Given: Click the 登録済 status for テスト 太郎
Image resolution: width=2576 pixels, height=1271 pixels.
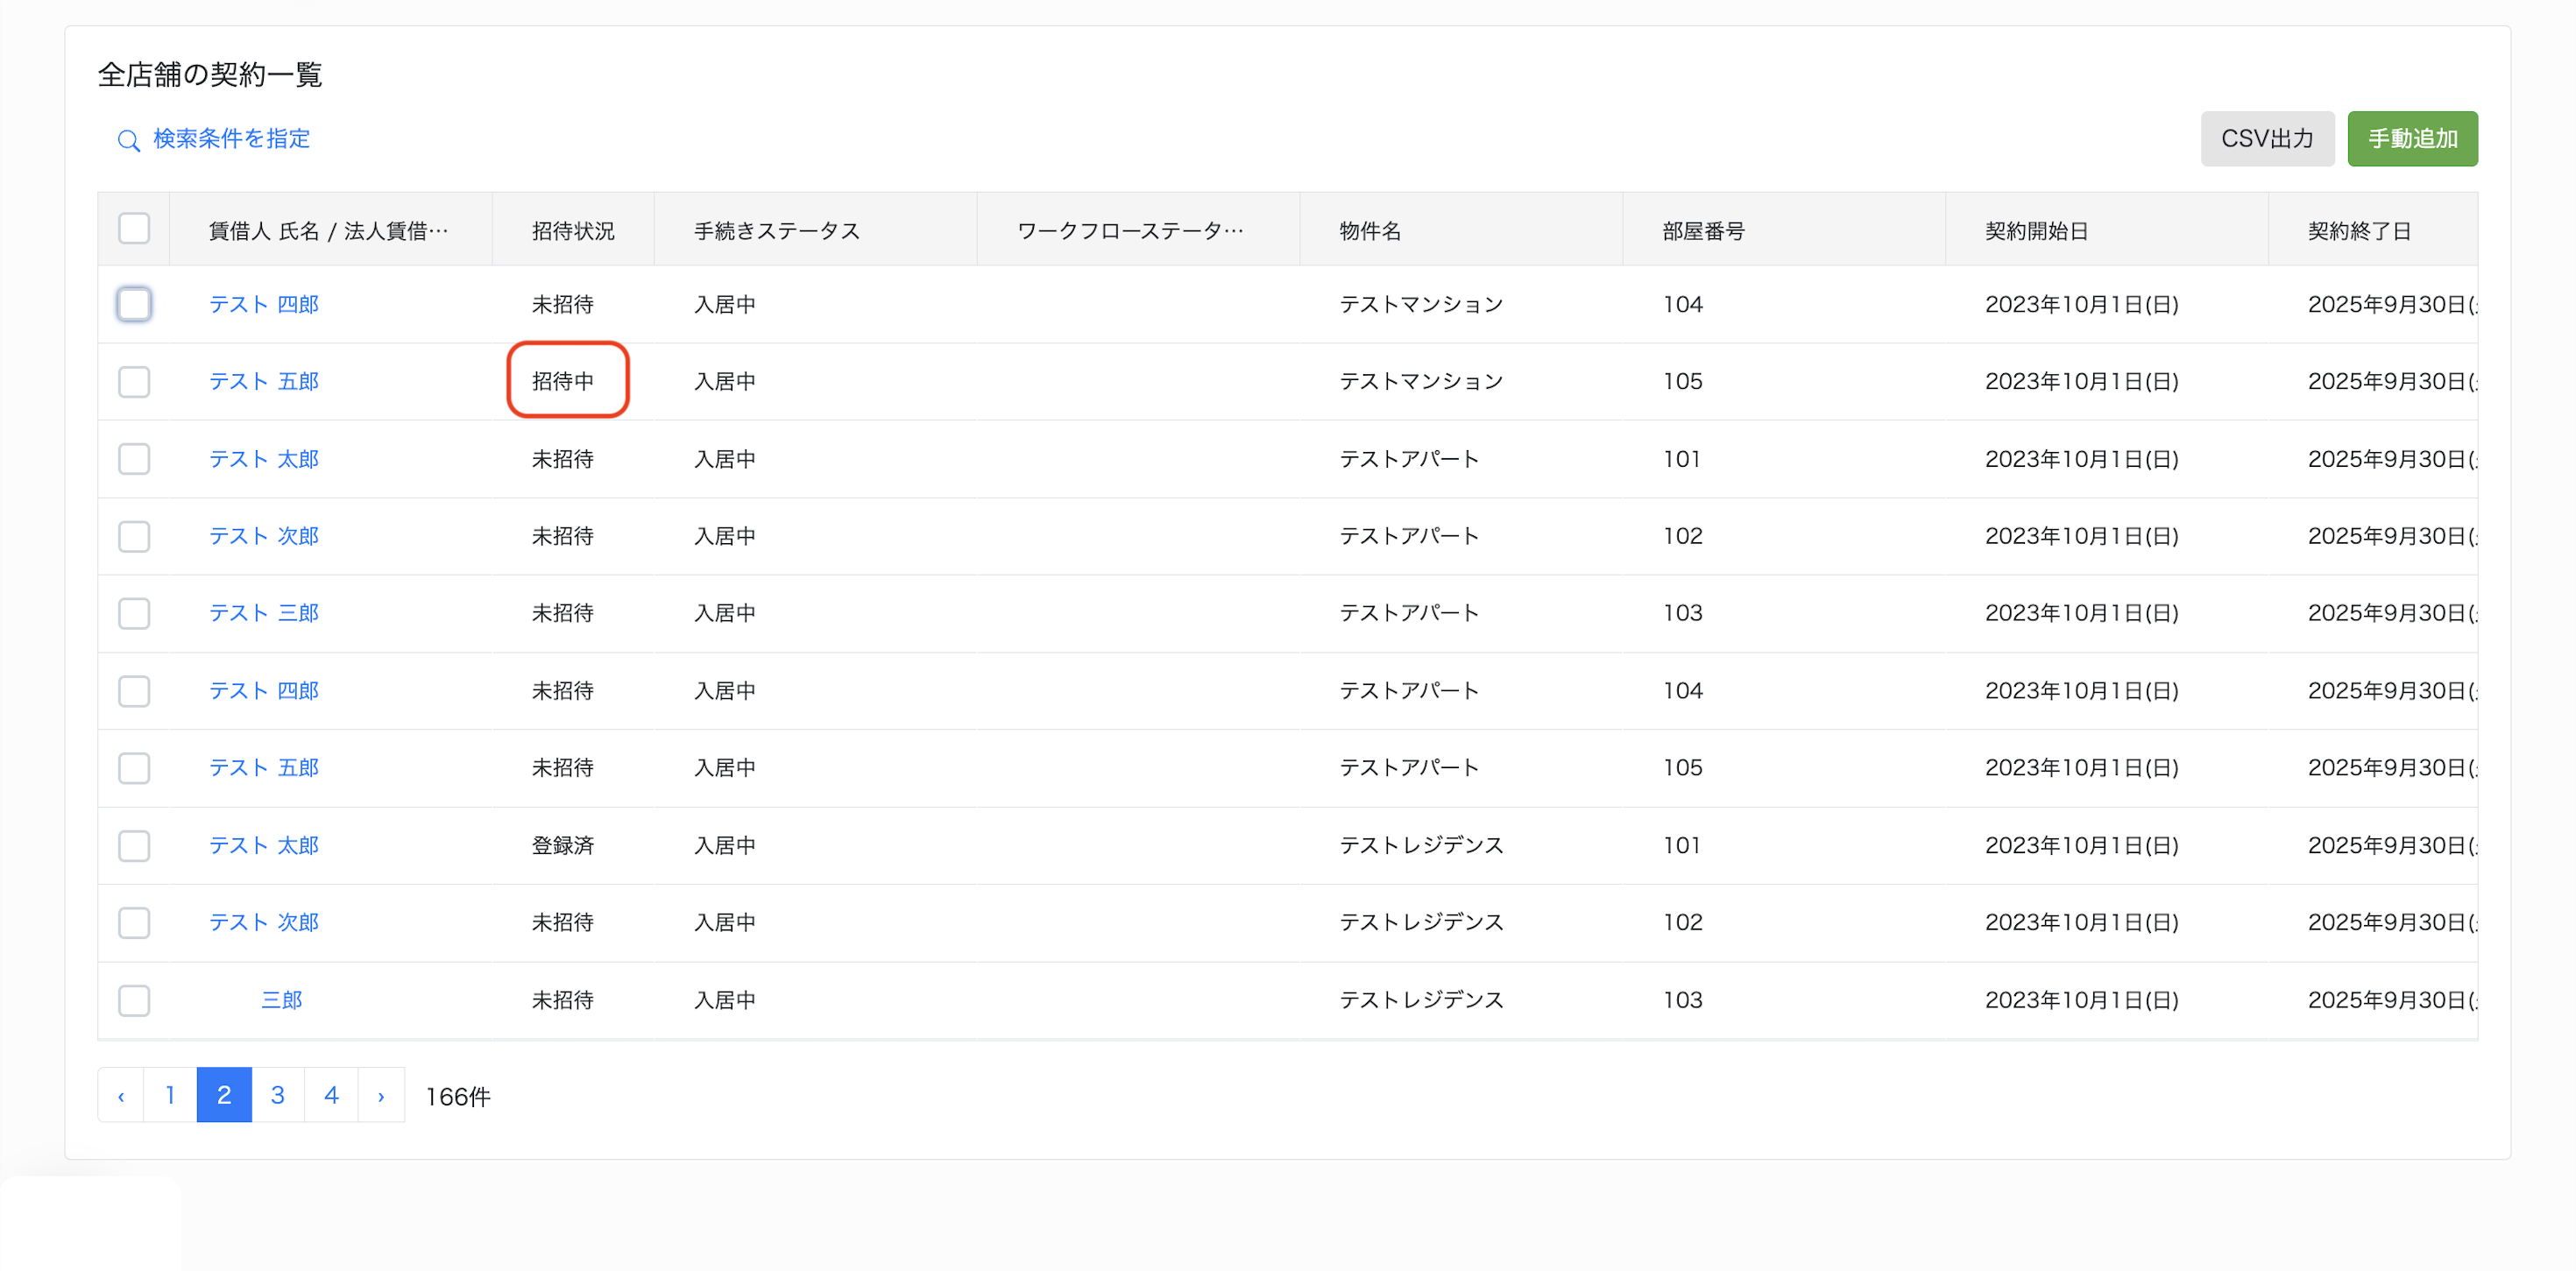Looking at the screenshot, I should click(x=562, y=846).
